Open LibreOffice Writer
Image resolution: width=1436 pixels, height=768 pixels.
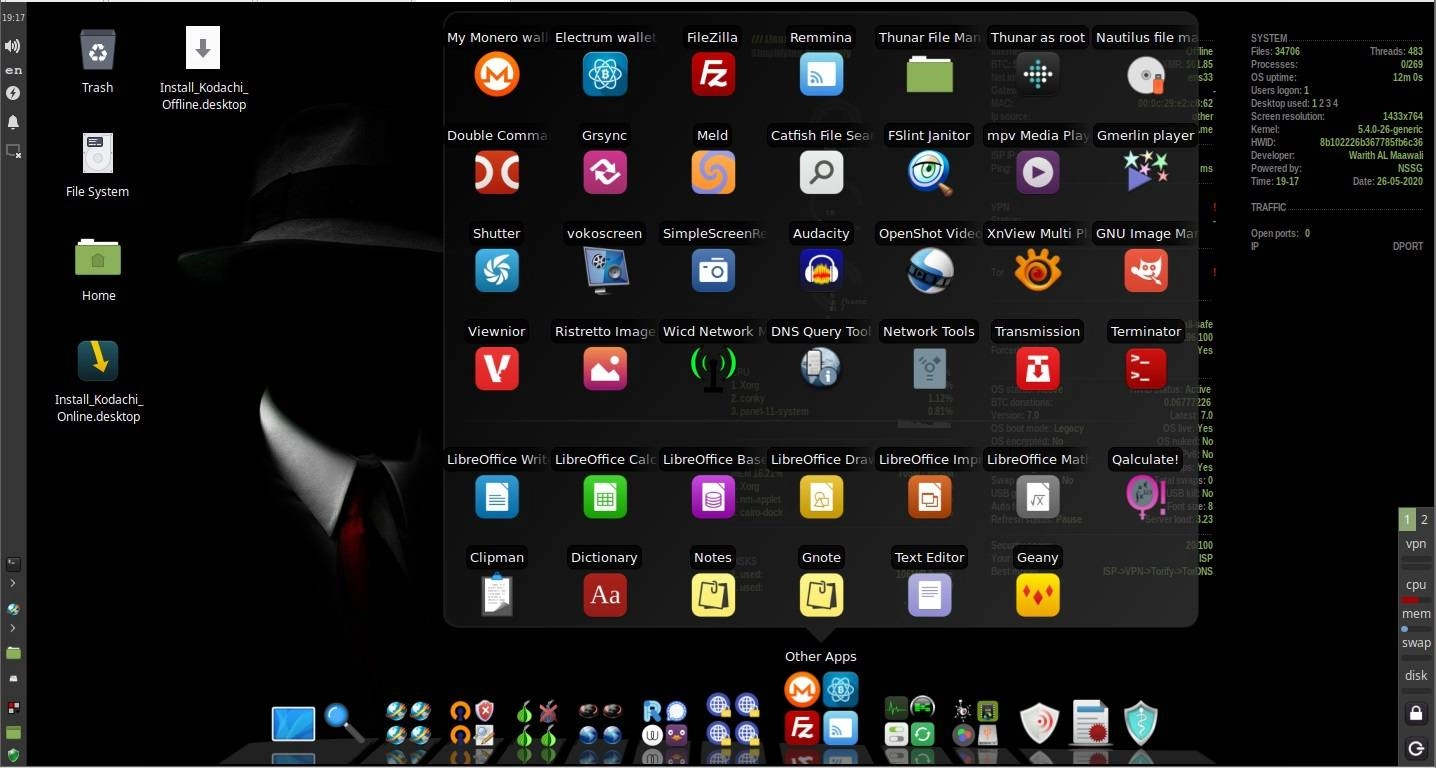click(x=497, y=496)
